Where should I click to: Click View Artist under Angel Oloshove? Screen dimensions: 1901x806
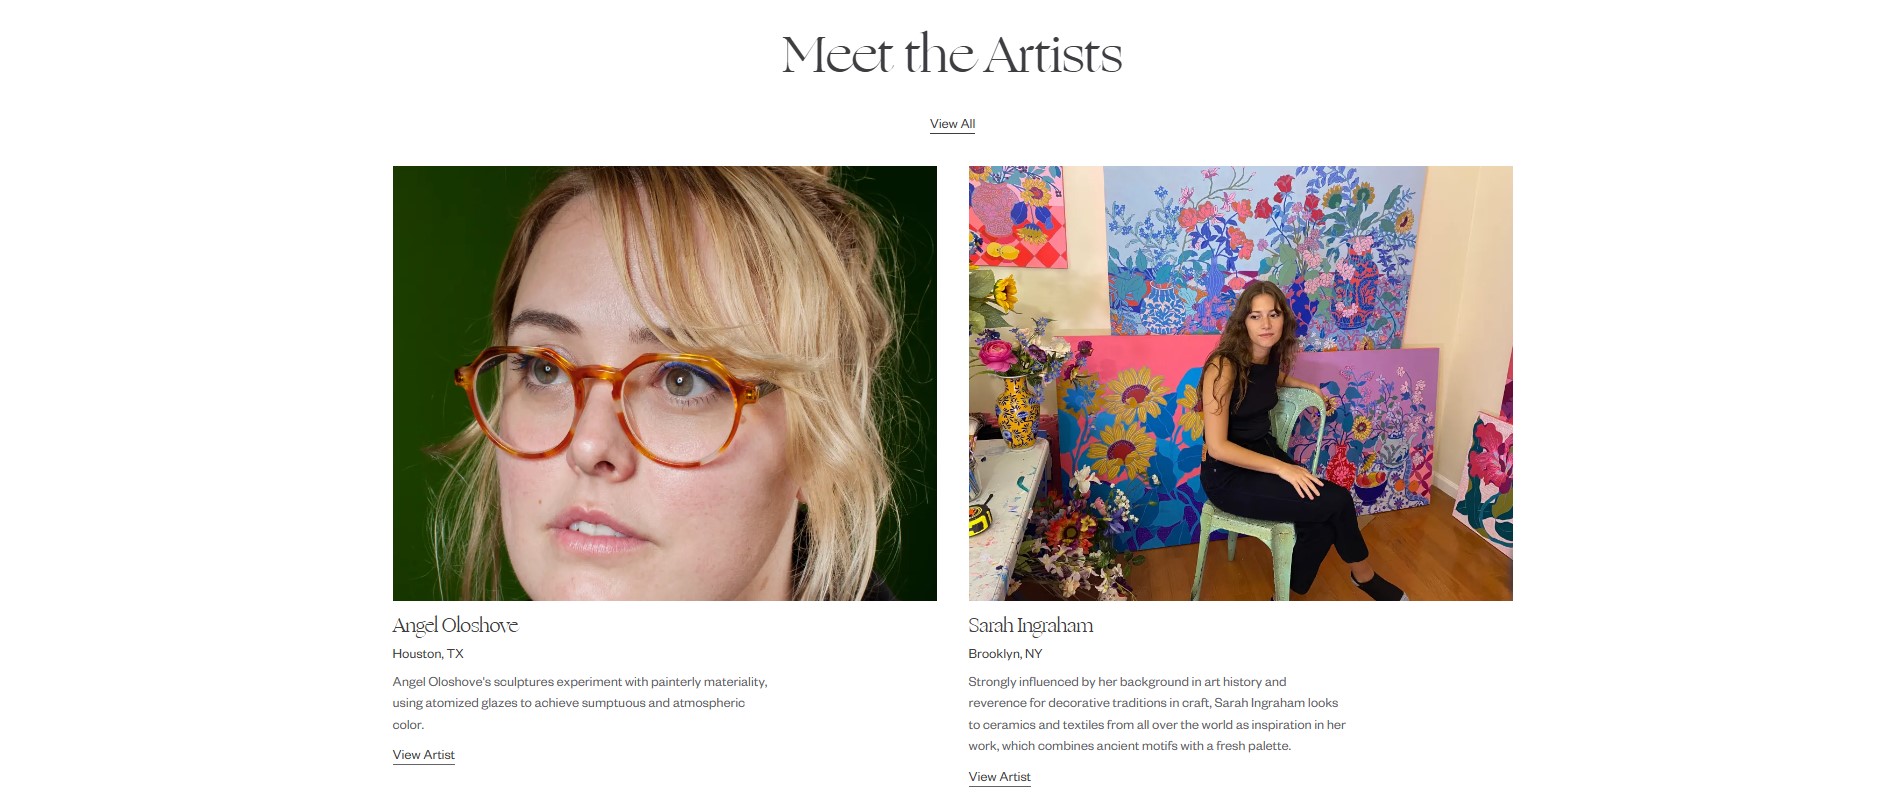click(x=423, y=755)
